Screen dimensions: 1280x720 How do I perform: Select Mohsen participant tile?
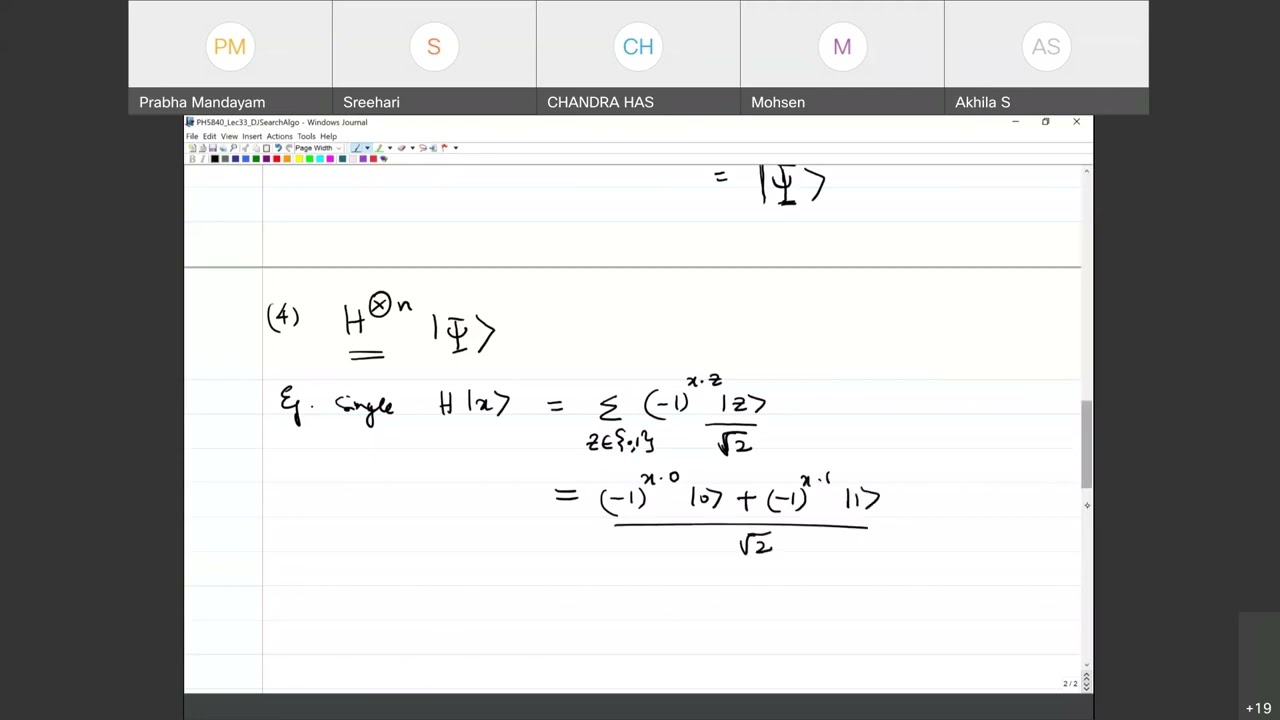tap(842, 57)
